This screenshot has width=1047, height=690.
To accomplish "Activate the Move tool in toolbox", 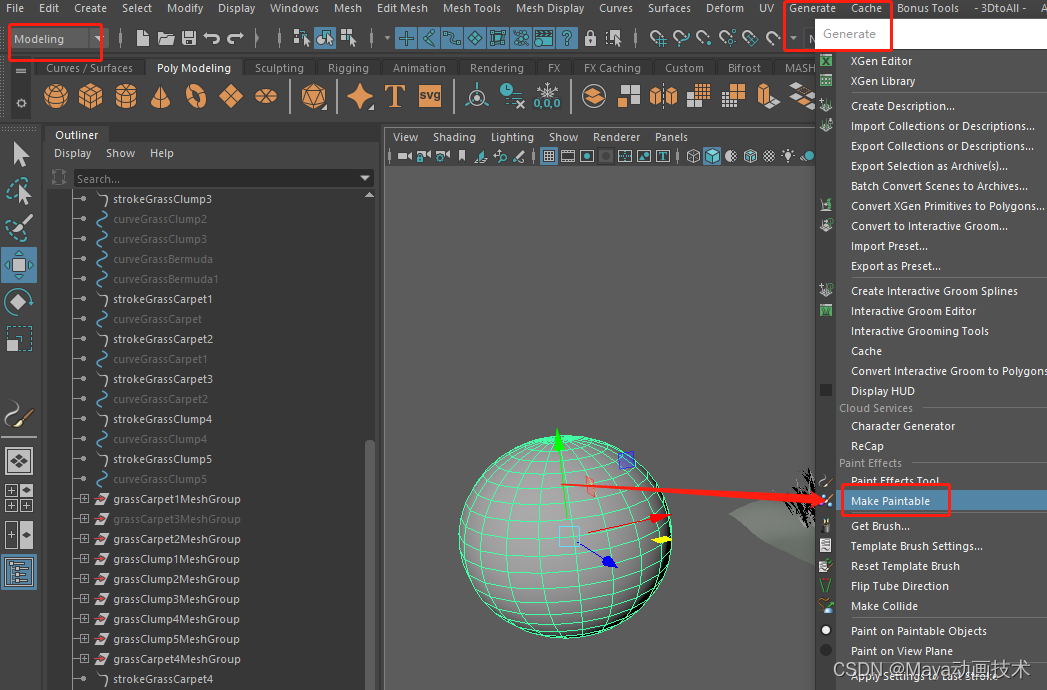I will point(19,265).
